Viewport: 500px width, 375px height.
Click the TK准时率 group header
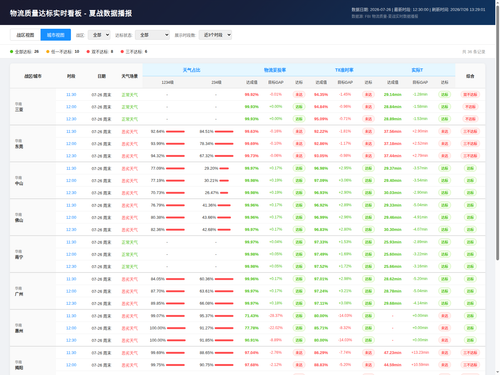(x=344, y=70)
